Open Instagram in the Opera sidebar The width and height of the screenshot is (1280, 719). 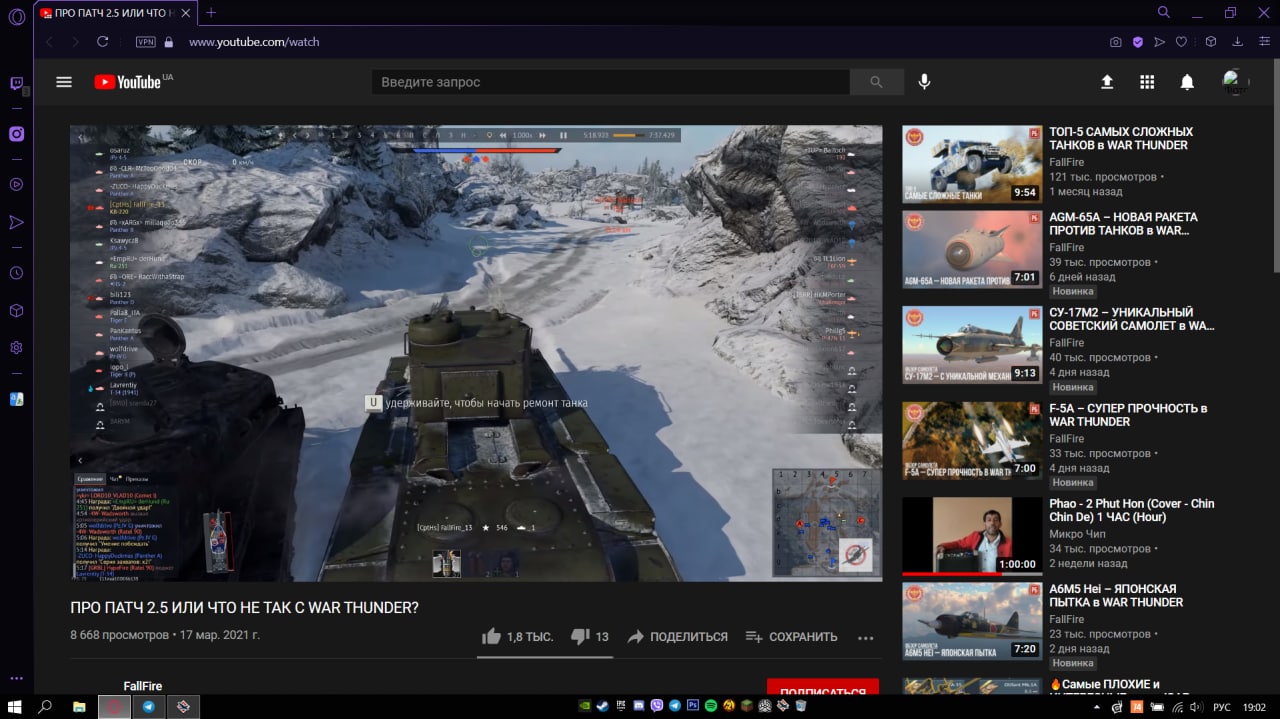(x=16, y=134)
